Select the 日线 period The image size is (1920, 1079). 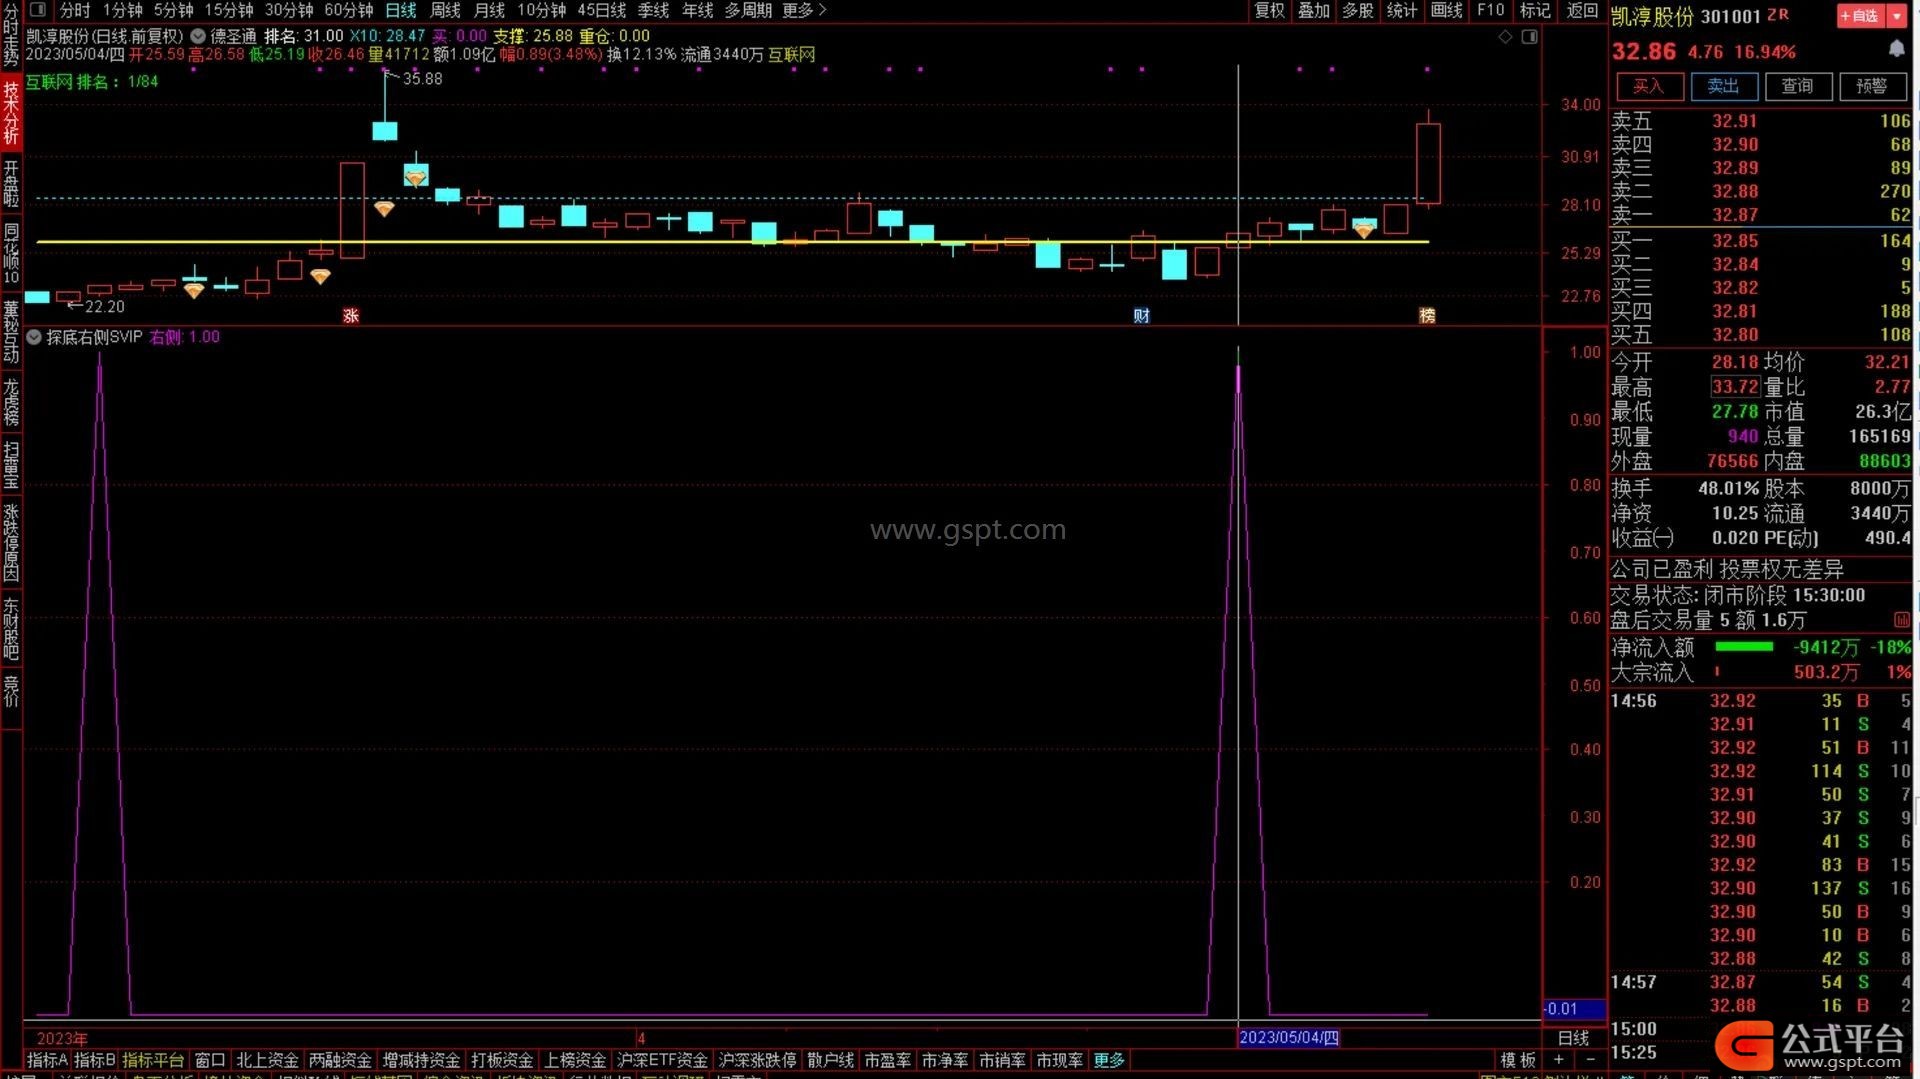click(401, 10)
